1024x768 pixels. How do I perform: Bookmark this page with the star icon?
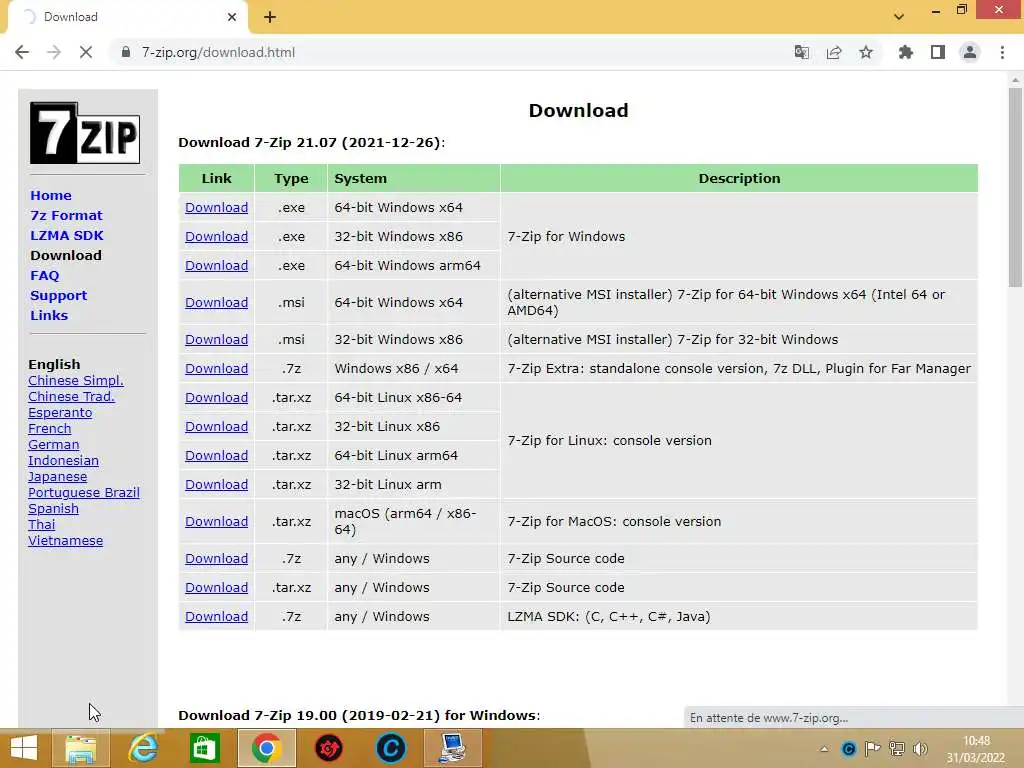click(x=866, y=52)
